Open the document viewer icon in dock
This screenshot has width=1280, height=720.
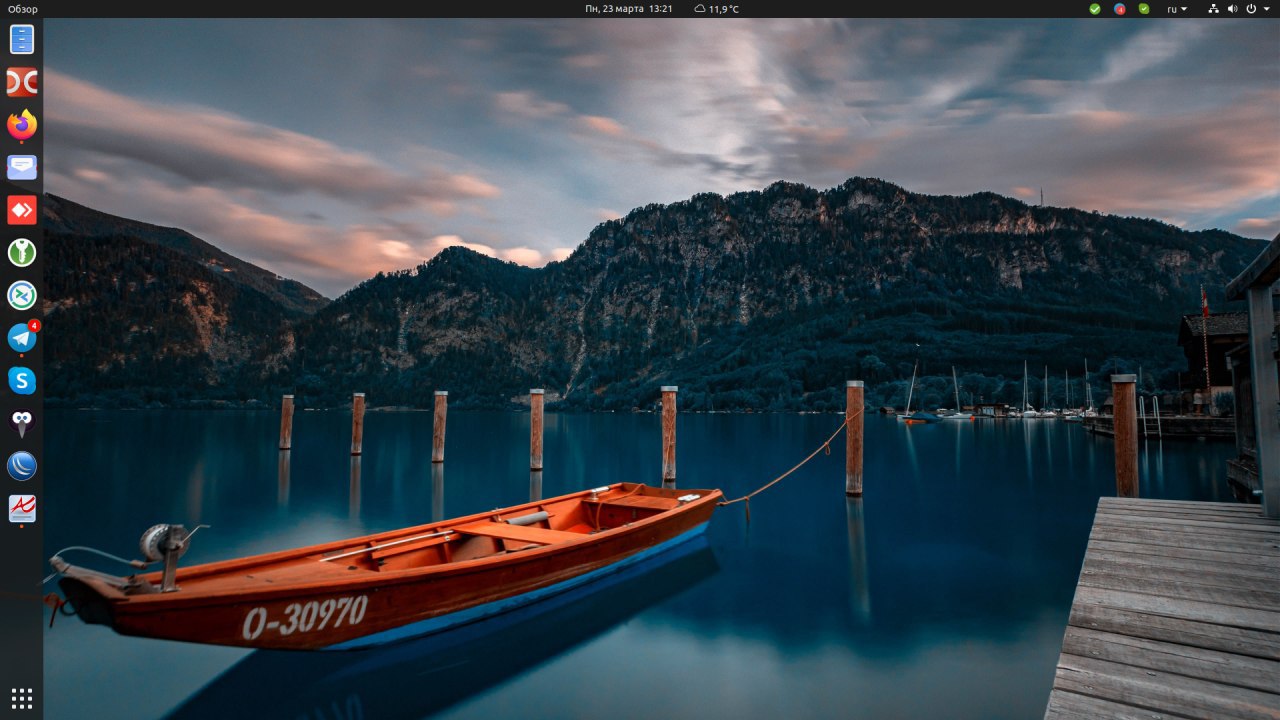[22, 508]
